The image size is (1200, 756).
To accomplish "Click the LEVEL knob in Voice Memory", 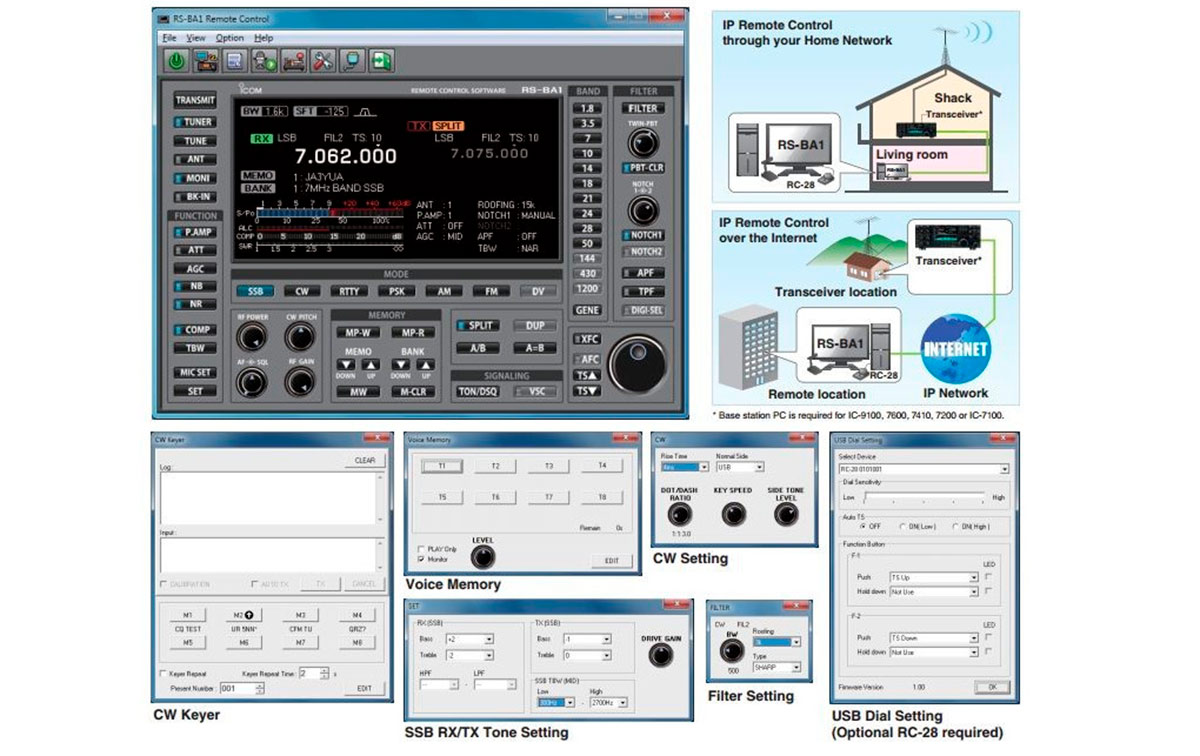I will click(x=483, y=557).
